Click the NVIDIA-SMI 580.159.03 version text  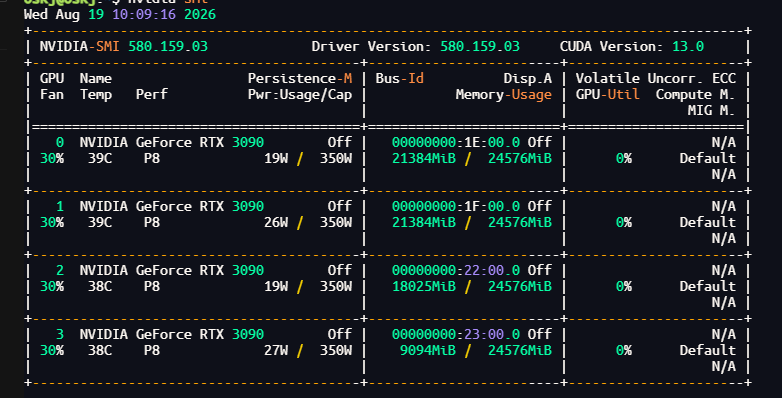coord(124,46)
